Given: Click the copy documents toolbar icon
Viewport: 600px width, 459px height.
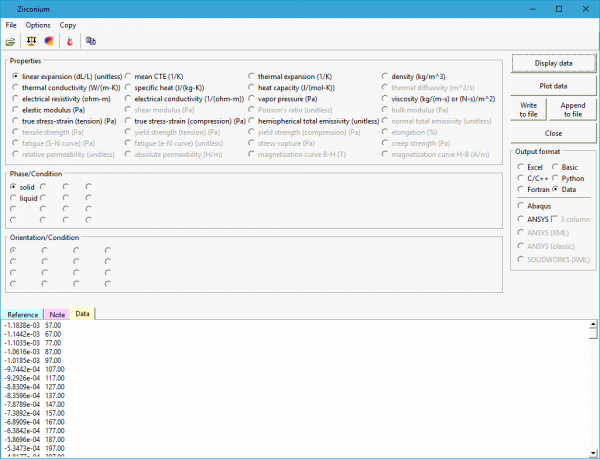Looking at the screenshot, I should [x=91, y=41].
